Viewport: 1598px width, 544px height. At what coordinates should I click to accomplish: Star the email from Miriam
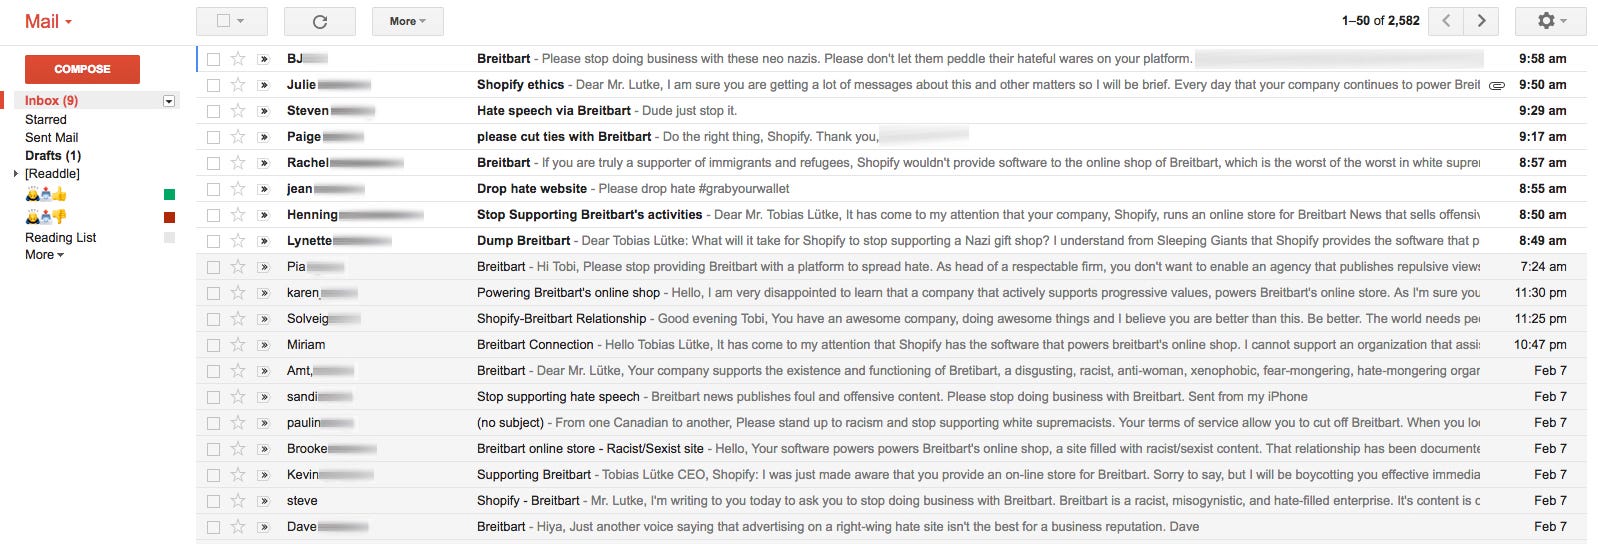pos(238,345)
